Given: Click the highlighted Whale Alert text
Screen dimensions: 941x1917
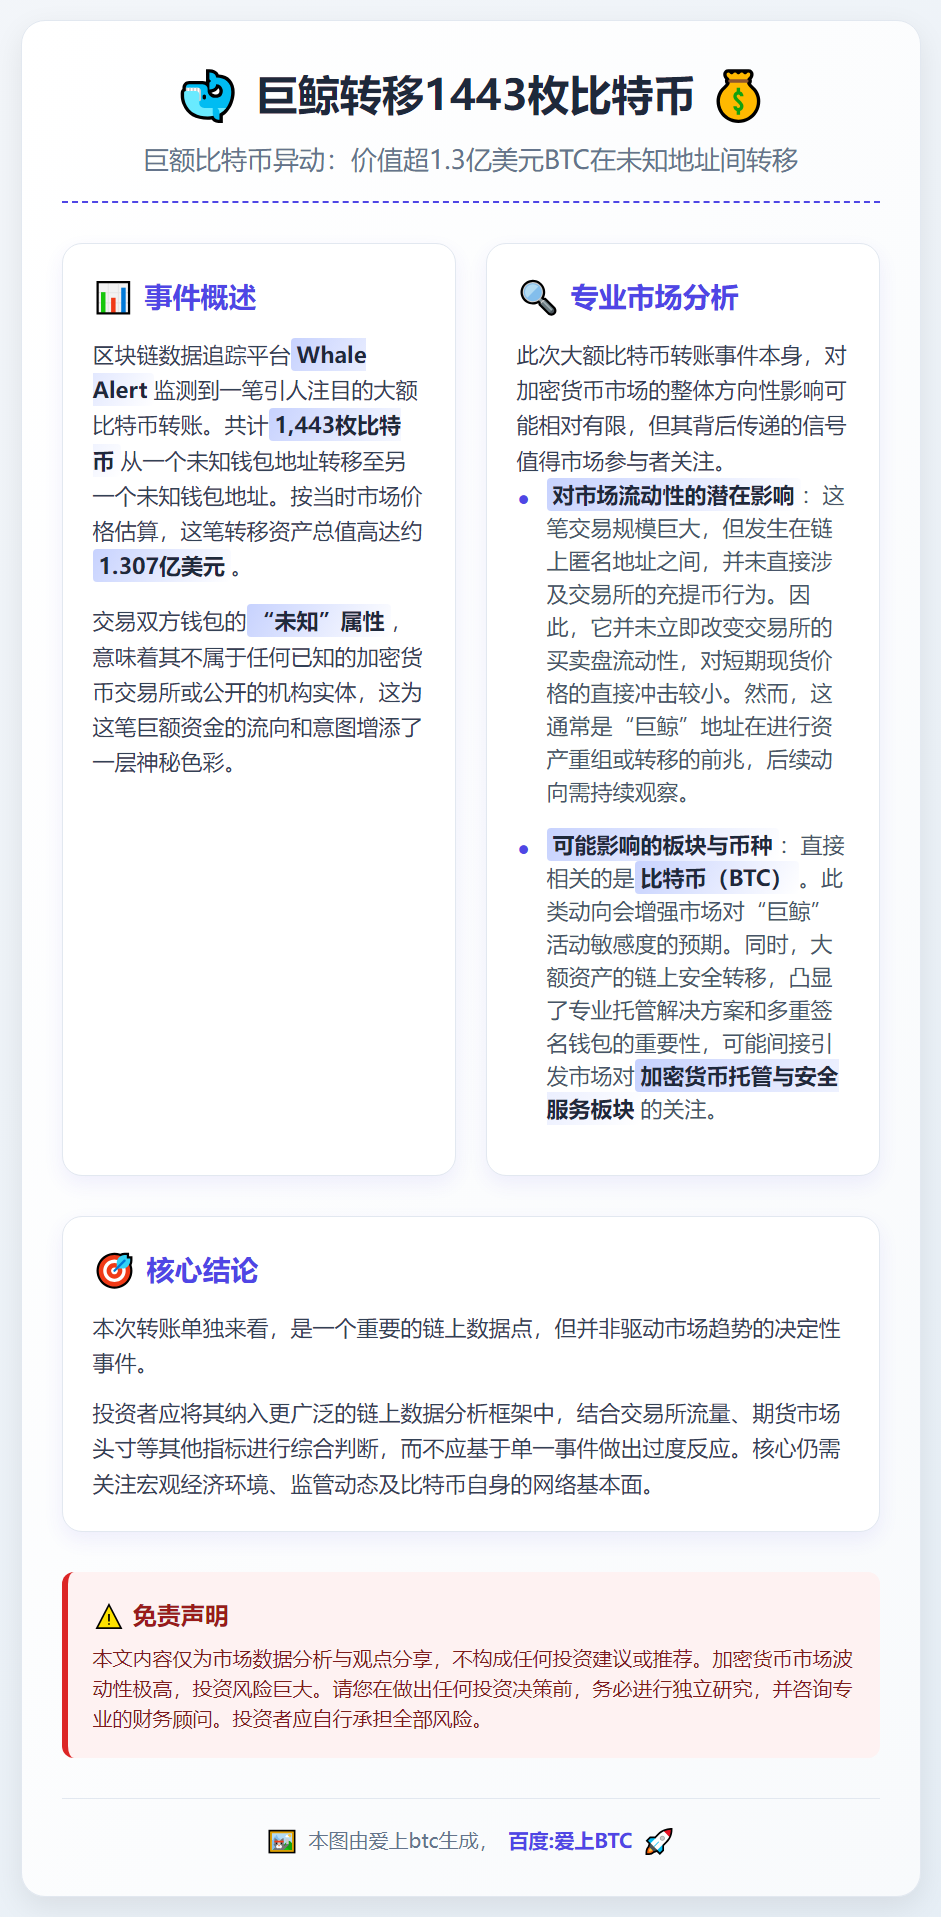Looking at the screenshot, I should click(x=230, y=372).
